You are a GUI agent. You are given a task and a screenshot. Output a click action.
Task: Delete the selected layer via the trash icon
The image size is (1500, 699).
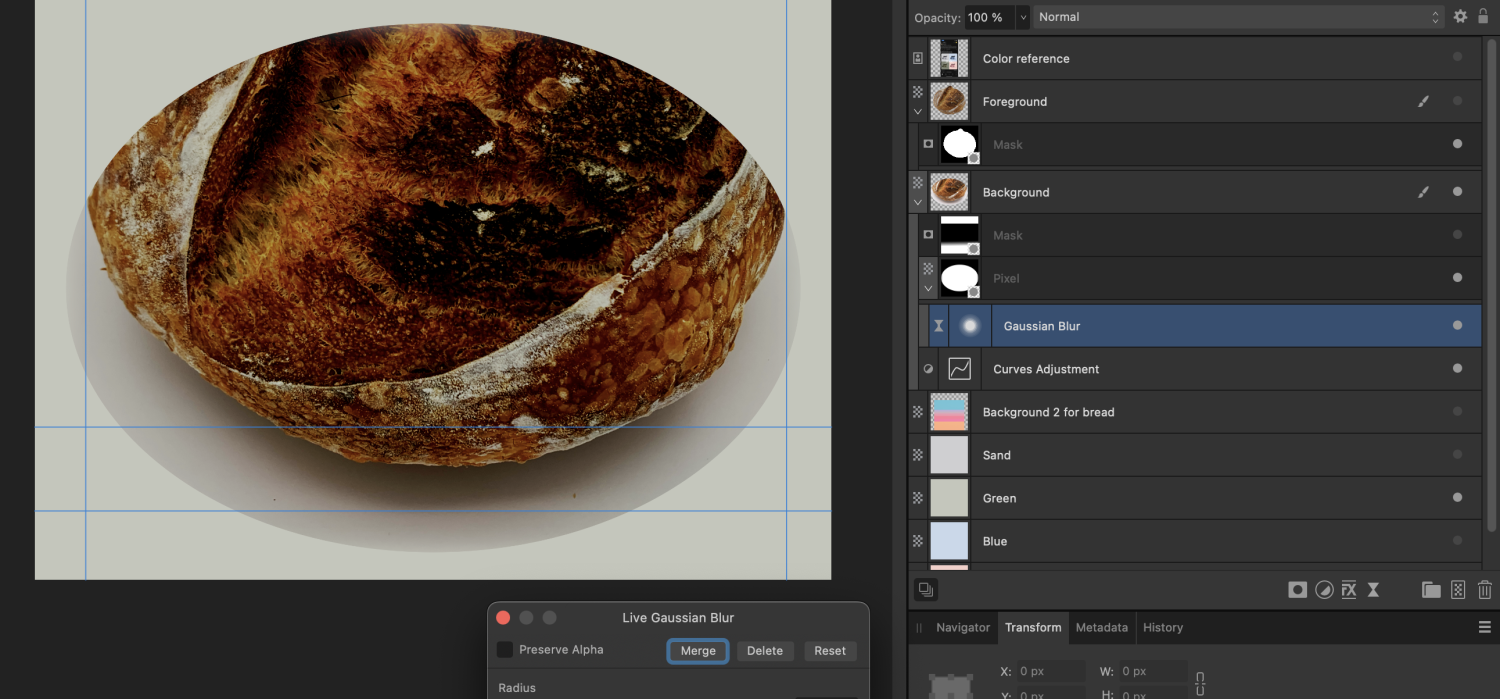pos(1485,590)
